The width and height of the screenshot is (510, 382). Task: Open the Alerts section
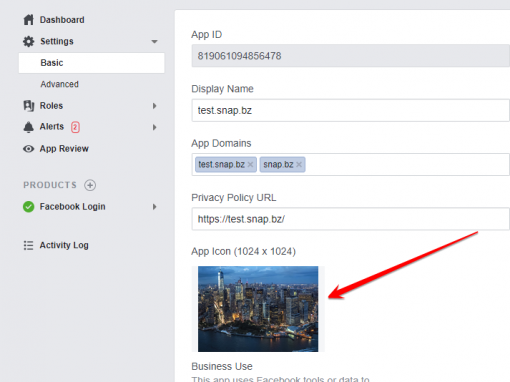click(52, 127)
